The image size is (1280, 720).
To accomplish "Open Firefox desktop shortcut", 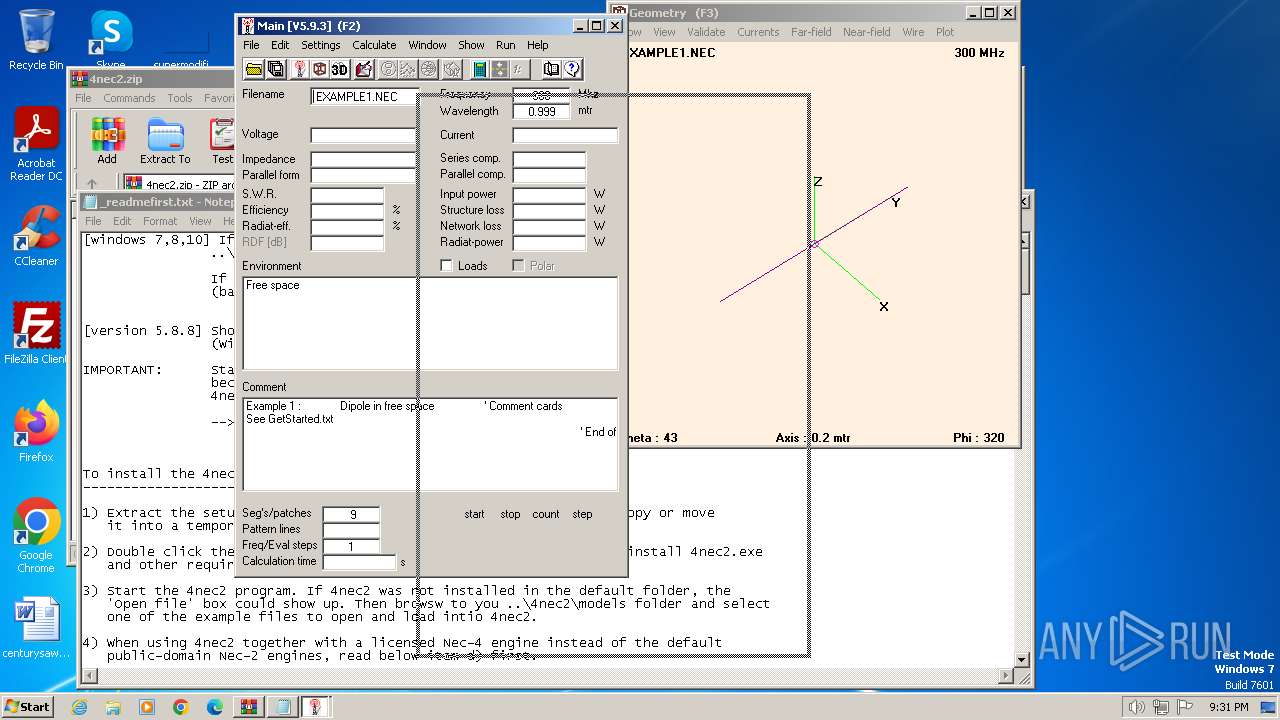I will (x=36, y=431).
